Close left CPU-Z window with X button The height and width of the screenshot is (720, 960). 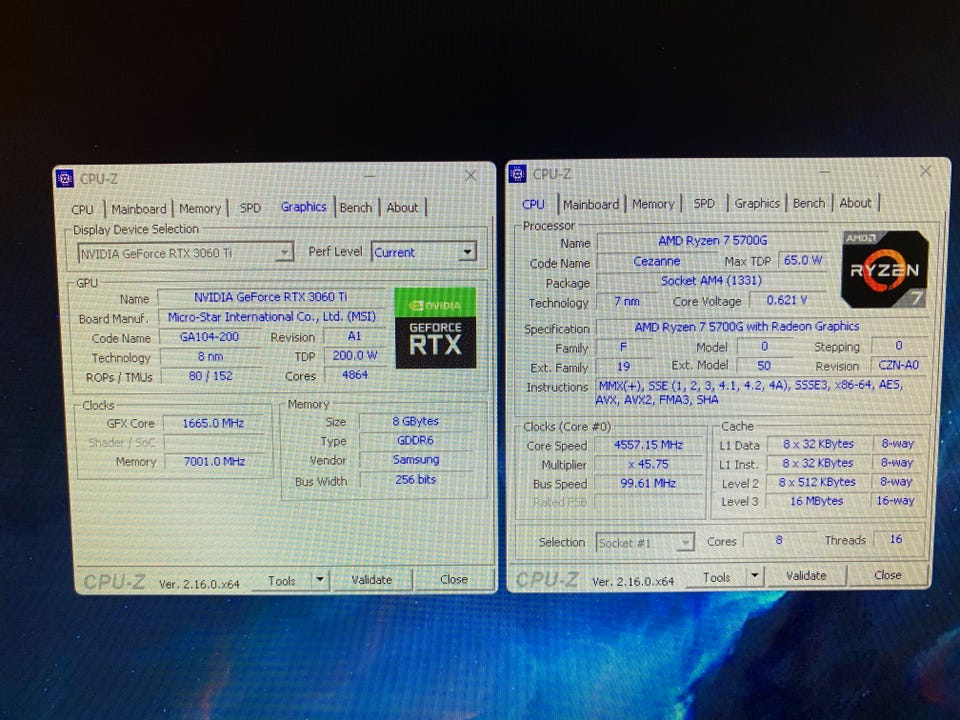coord(470,176)
